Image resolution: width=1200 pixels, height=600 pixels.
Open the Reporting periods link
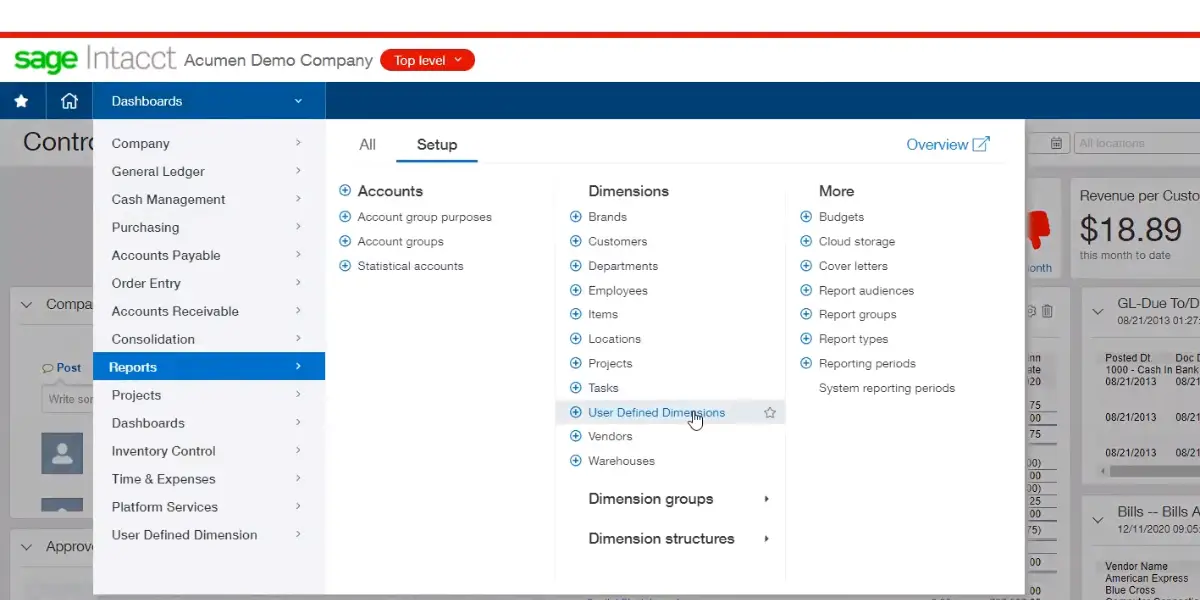pyautogui.click(x=867, y=363)
